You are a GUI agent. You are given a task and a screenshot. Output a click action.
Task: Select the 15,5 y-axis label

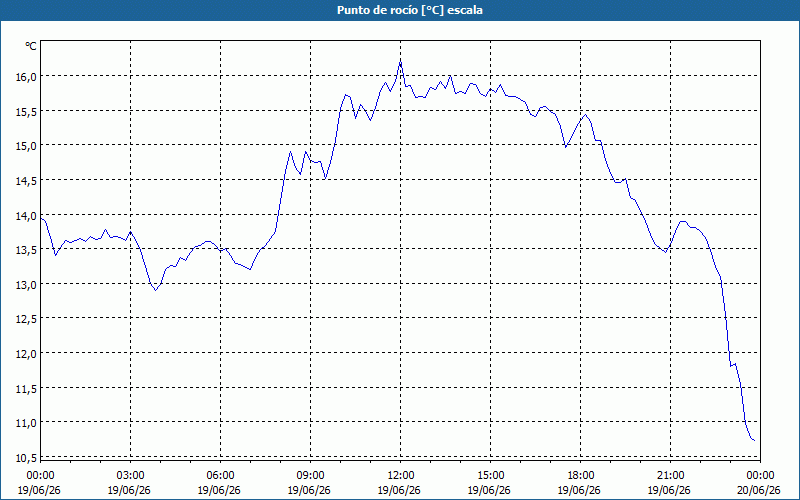(27, 111)
